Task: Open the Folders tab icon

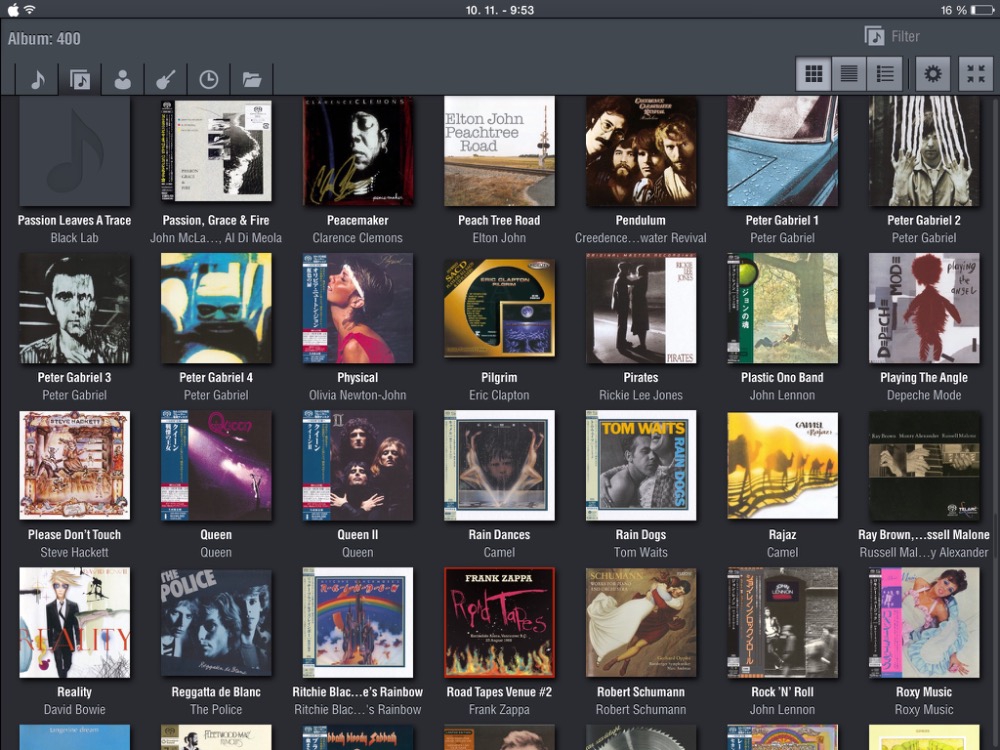Action: coord(252,79)
